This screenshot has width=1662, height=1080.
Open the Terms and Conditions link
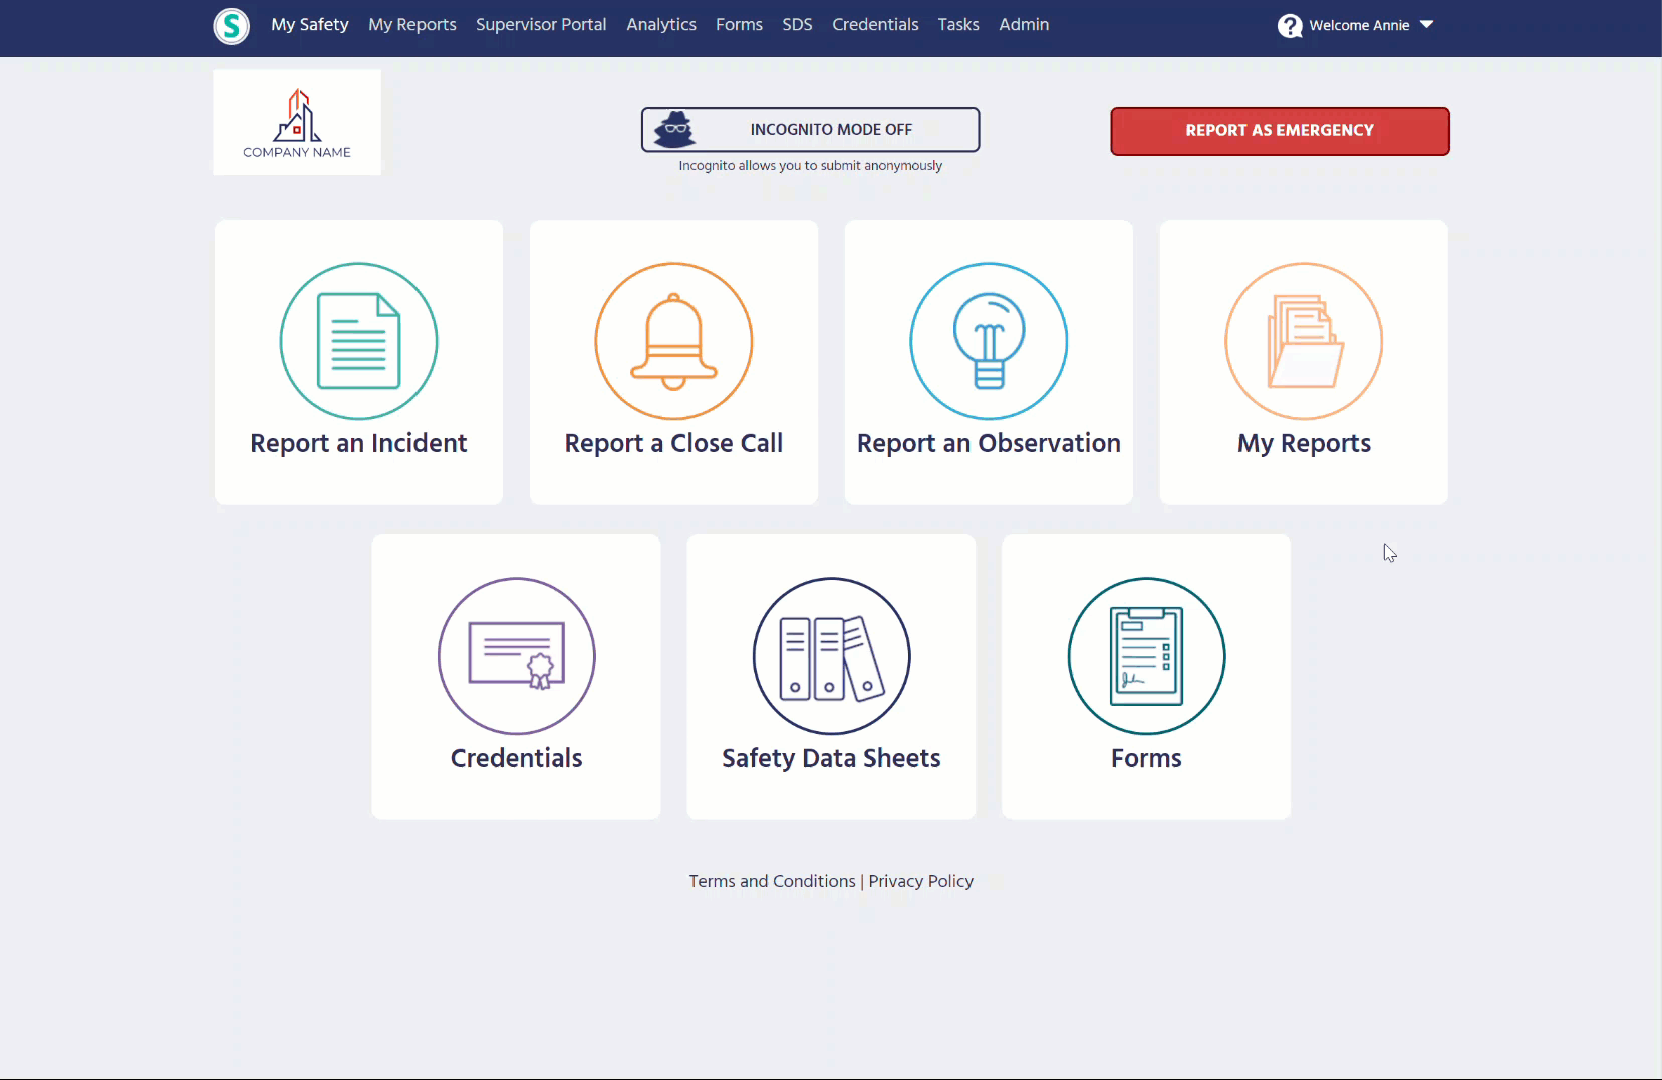pos(771,881)
